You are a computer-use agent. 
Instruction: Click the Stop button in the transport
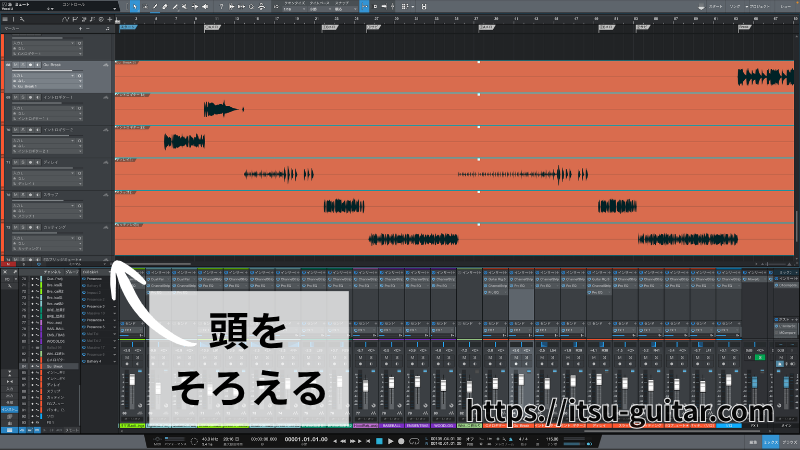click(379, 441)
